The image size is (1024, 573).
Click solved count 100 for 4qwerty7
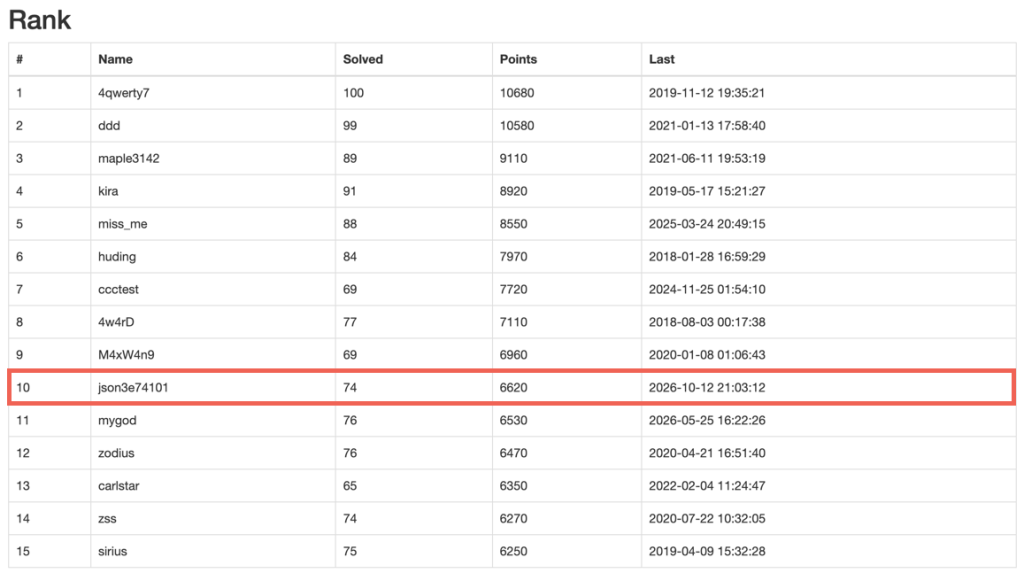point(353,93)
